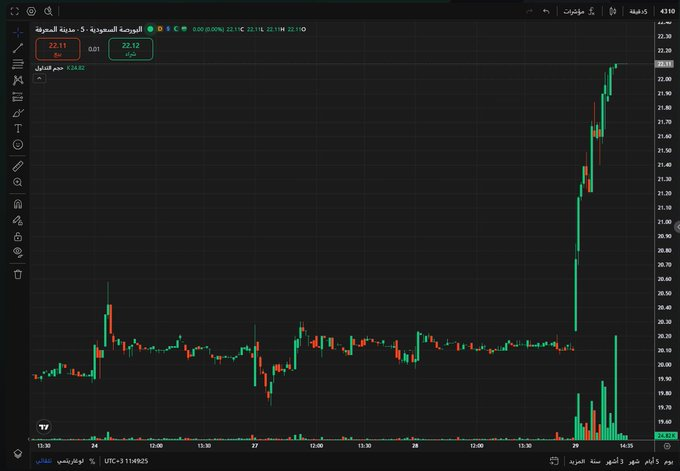Click the green market status dot
The width and height of the screenshot is (680, 471).
pyautogui.click(x=150, y=29)
